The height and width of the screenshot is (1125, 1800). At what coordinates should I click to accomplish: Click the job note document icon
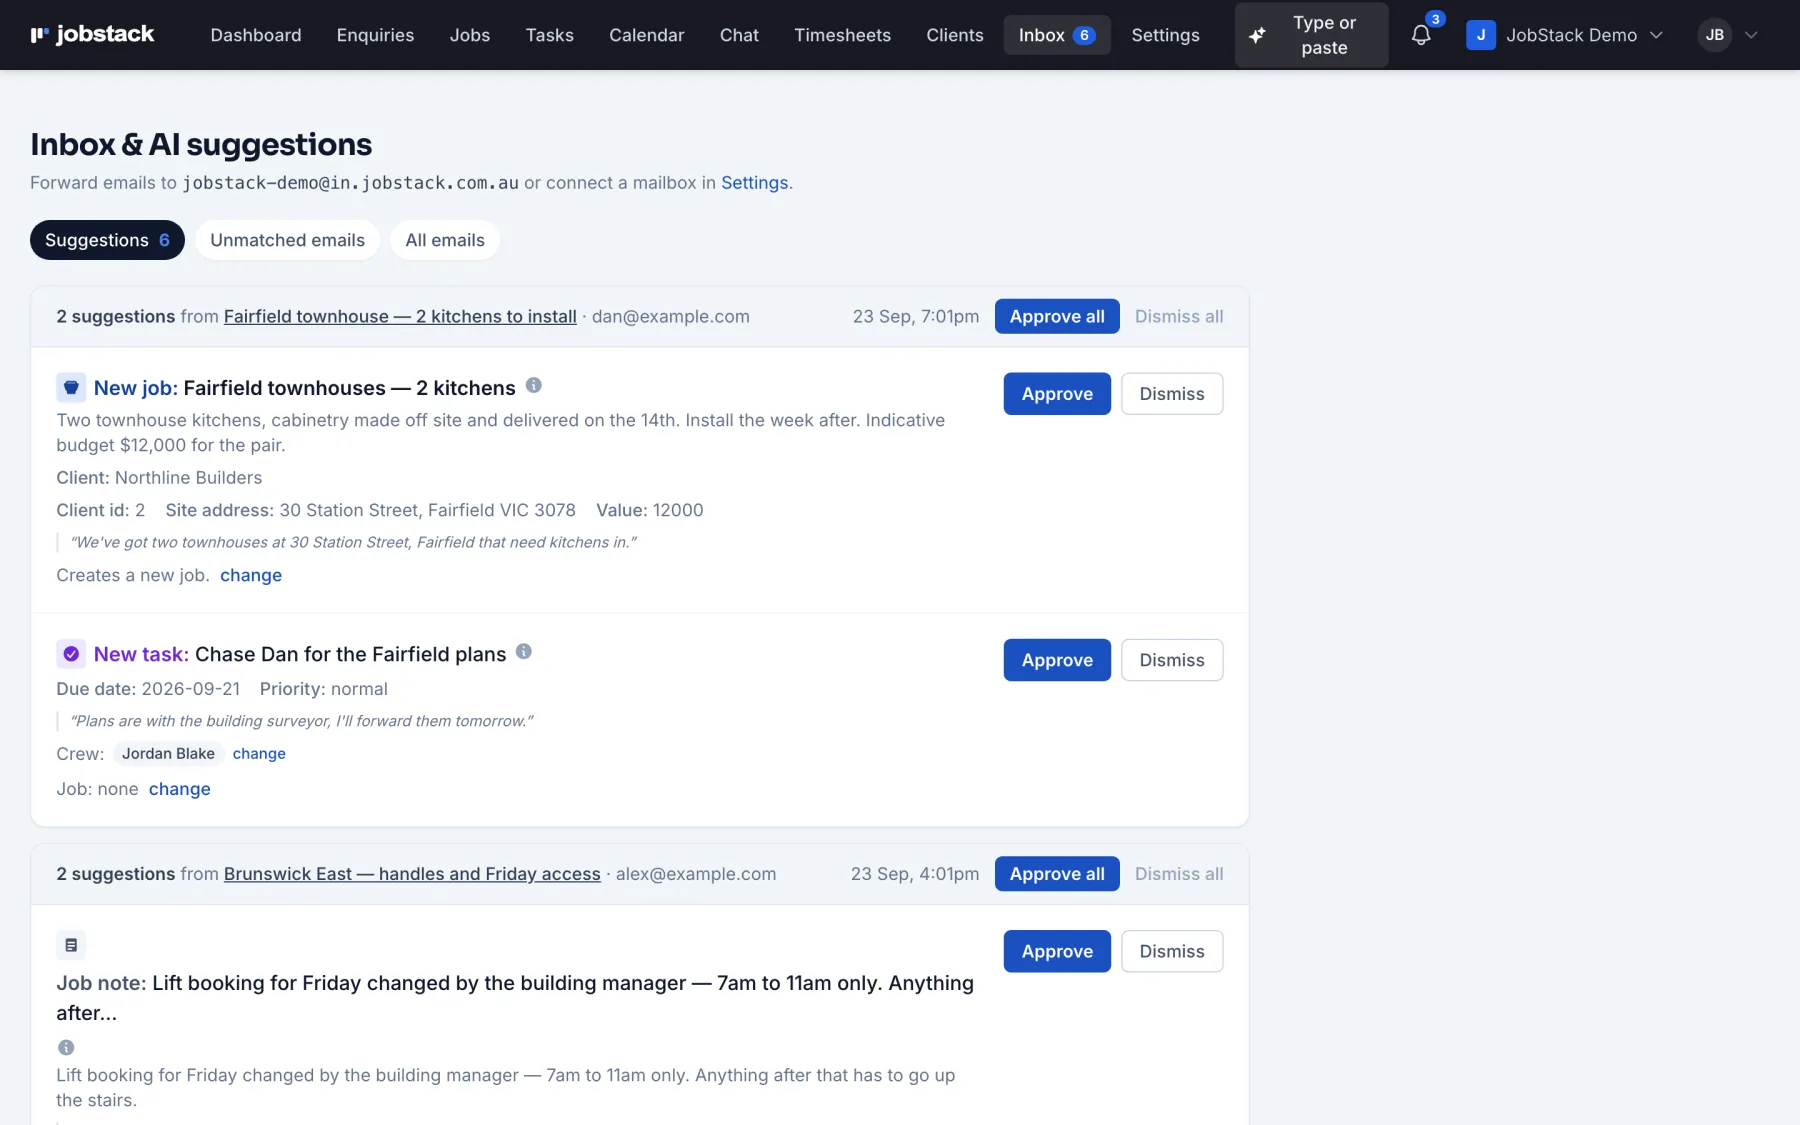[71, 945]
